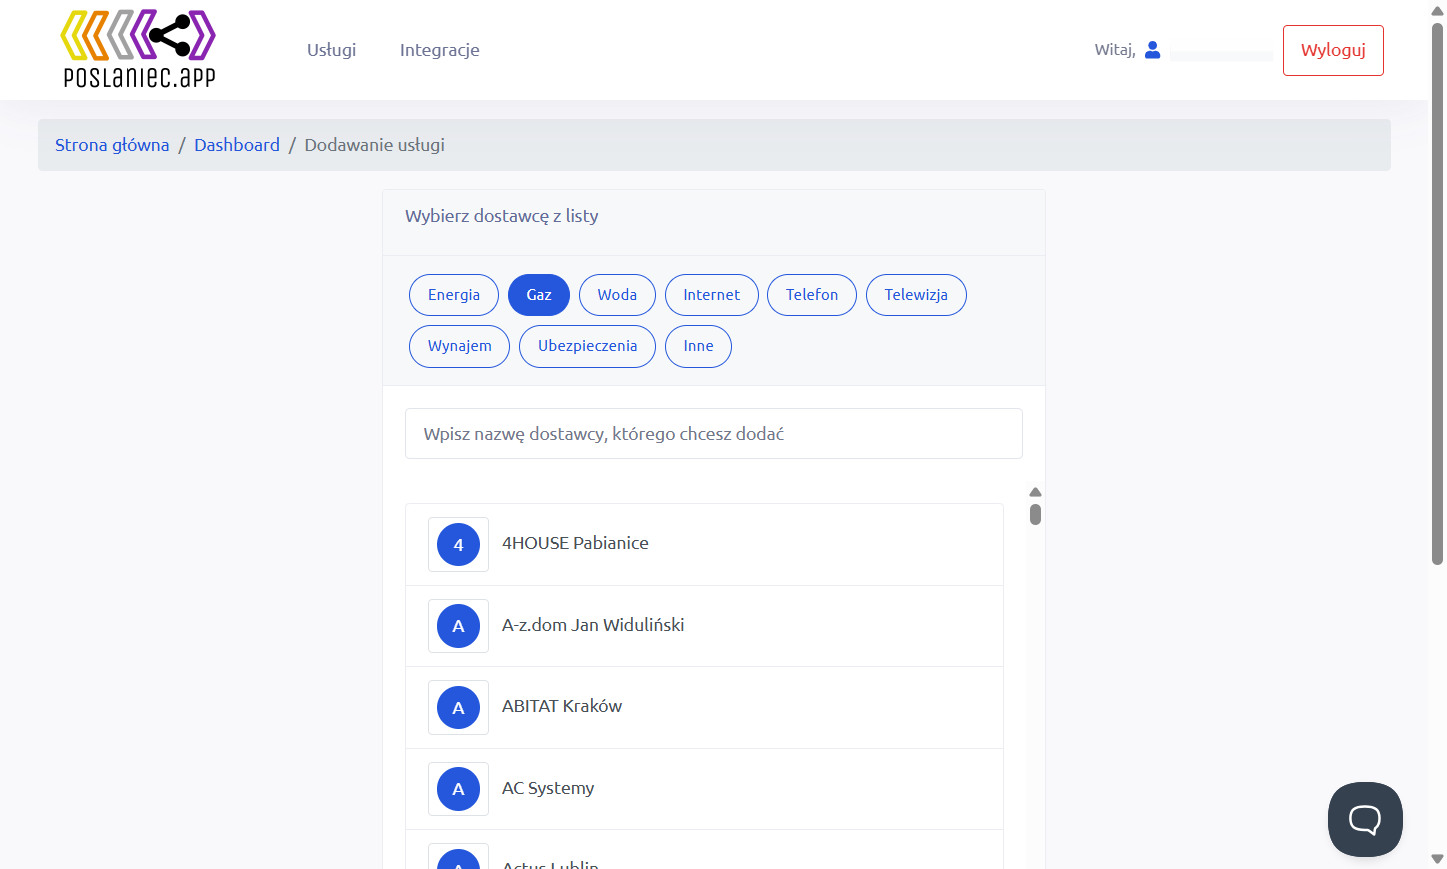This screenshot has height=869, width=1447.
Task: Select the Telefon category filter
Action: point(812,295)
